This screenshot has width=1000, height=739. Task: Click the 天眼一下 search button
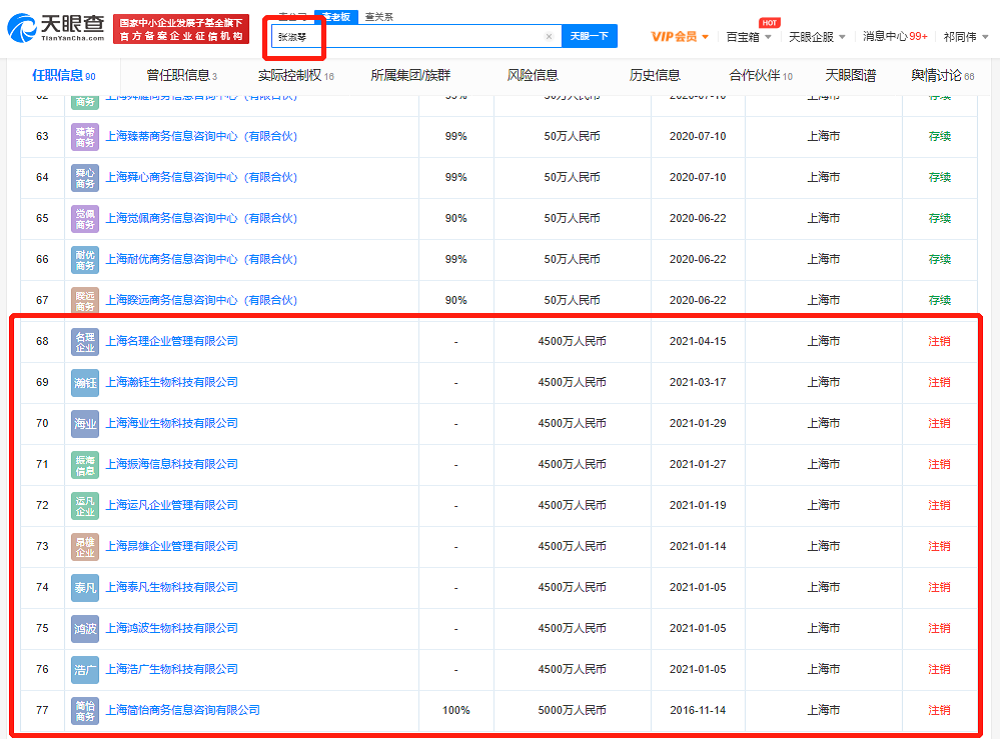590,35
